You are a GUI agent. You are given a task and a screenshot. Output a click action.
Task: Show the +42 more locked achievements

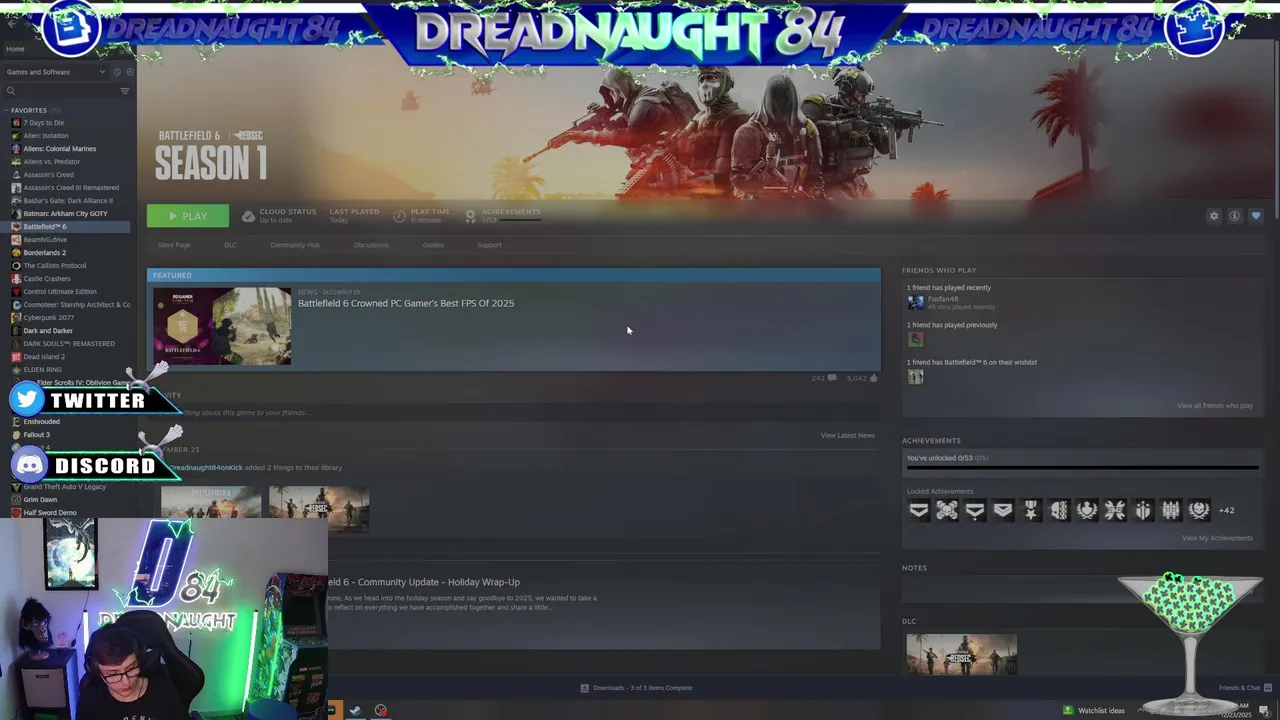pyautogui.click(x=1226, y=511)
